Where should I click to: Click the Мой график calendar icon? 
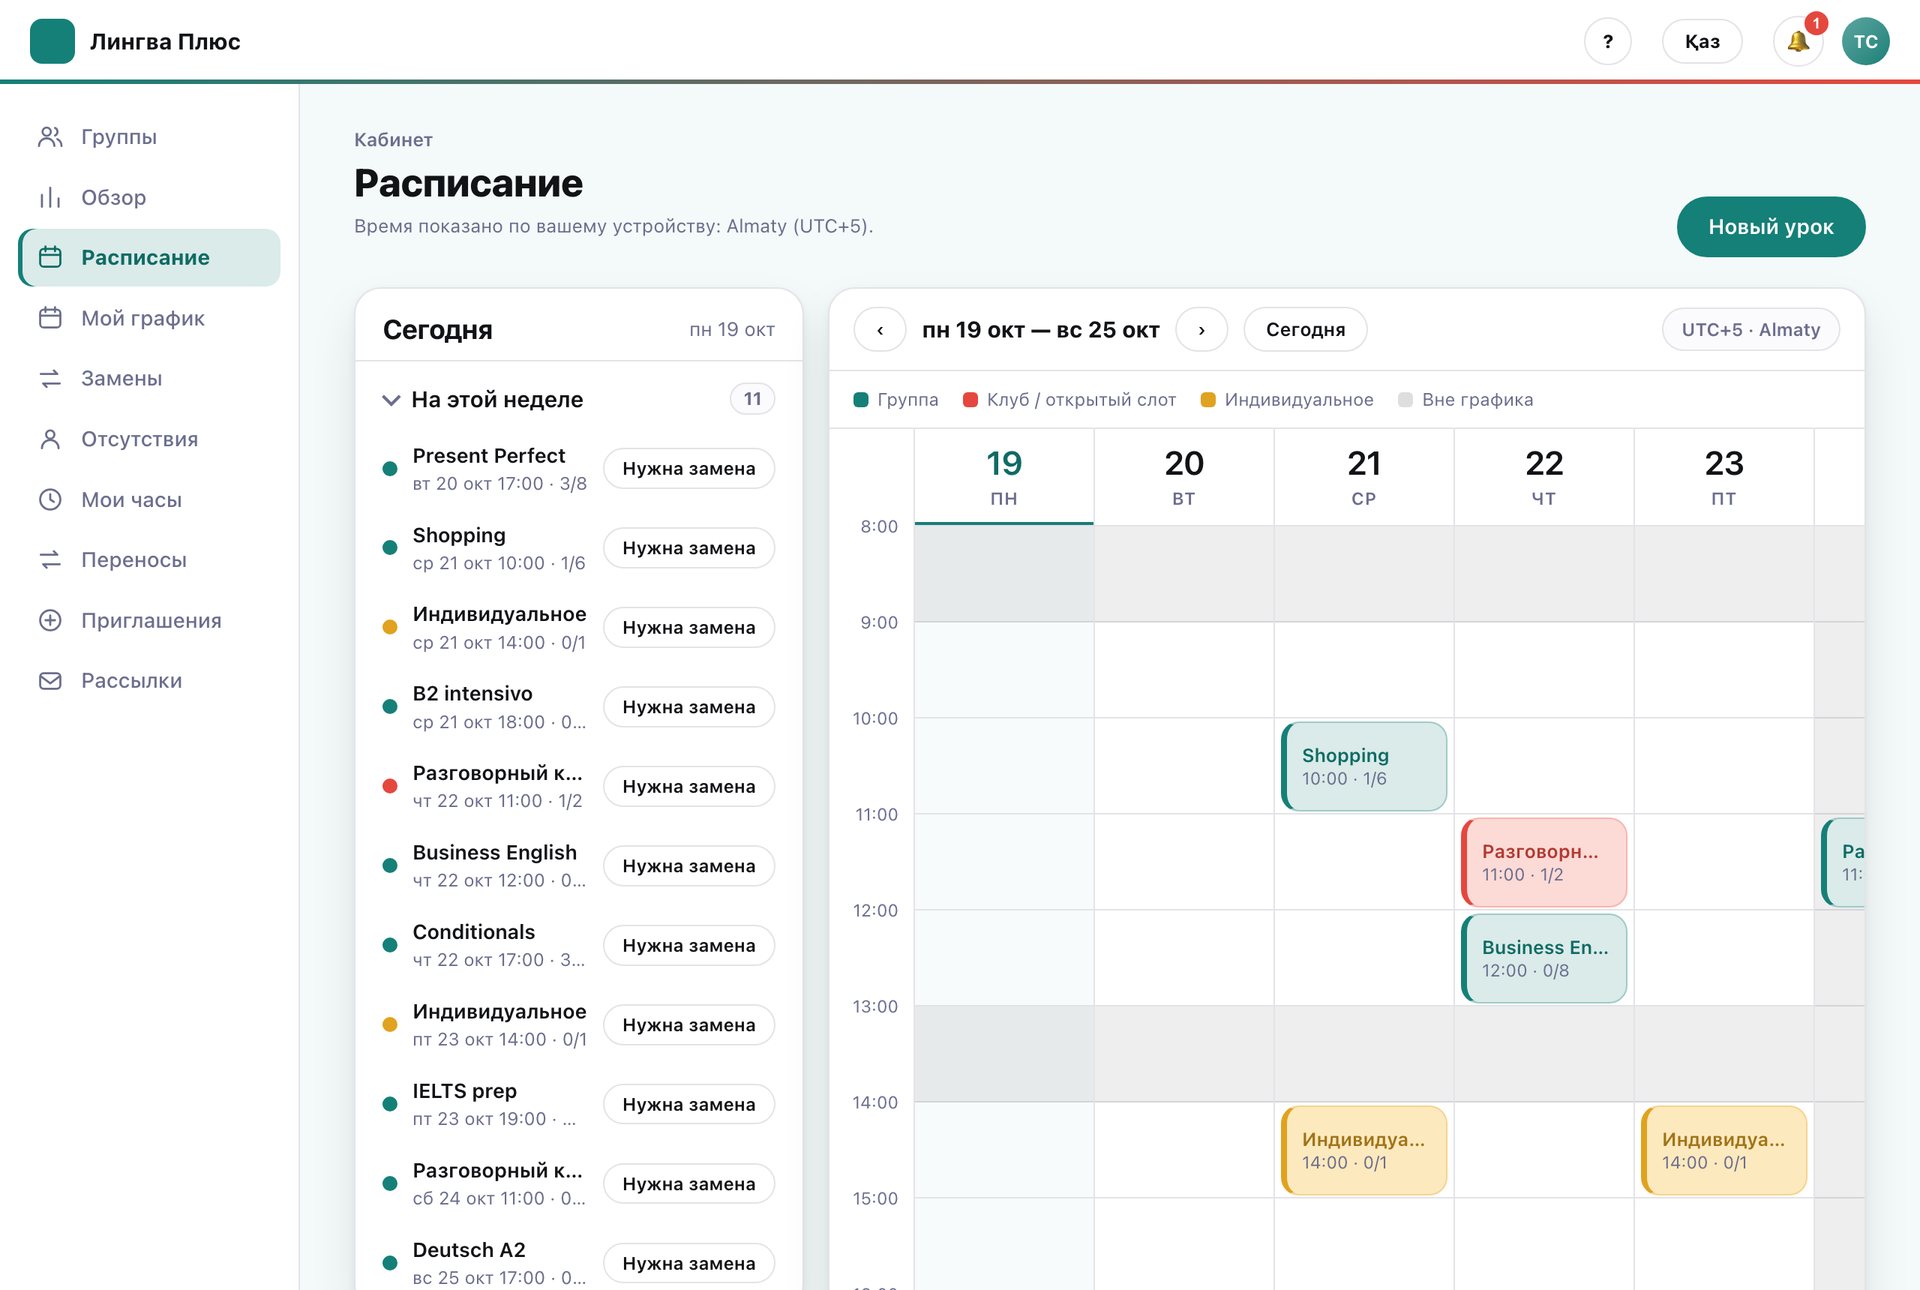pyautogui.click(x=50, y=318)
